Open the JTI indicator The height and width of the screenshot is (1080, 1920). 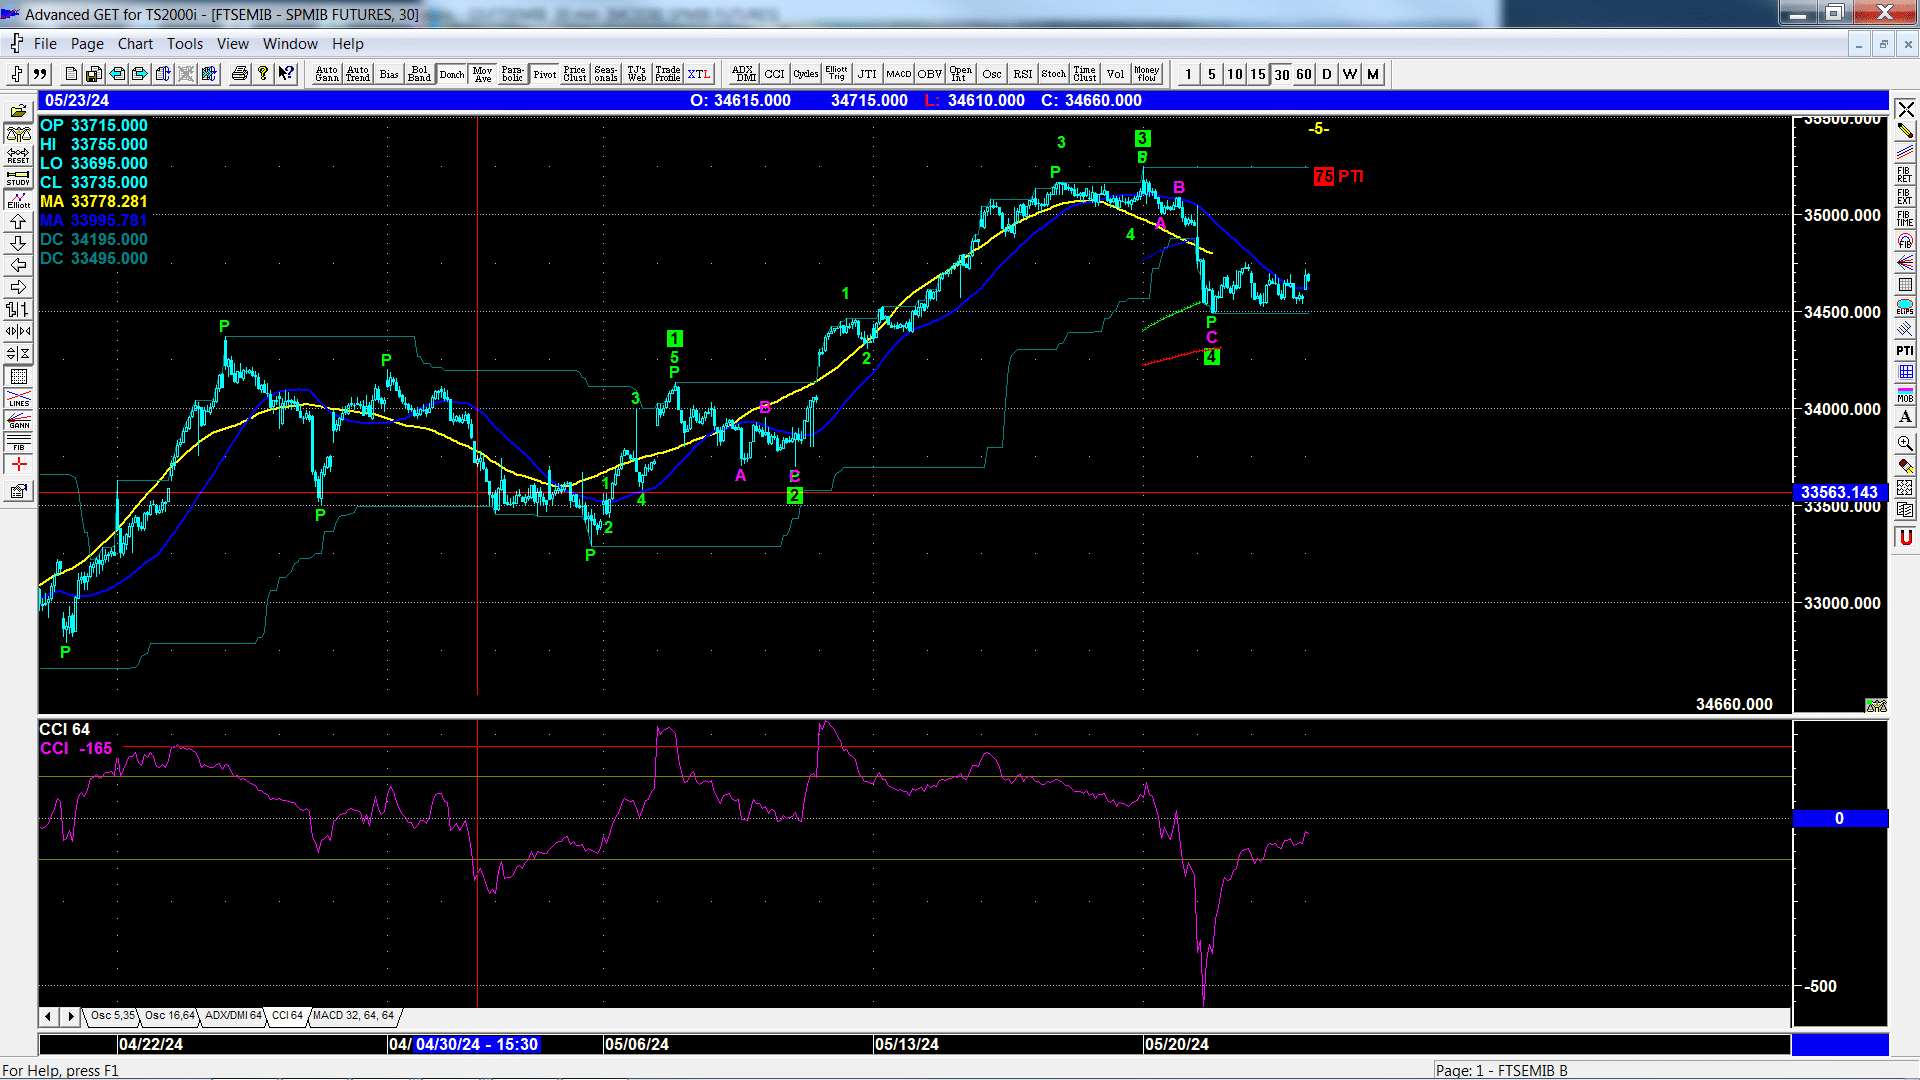pyautogui.click(x=868, y=74)
